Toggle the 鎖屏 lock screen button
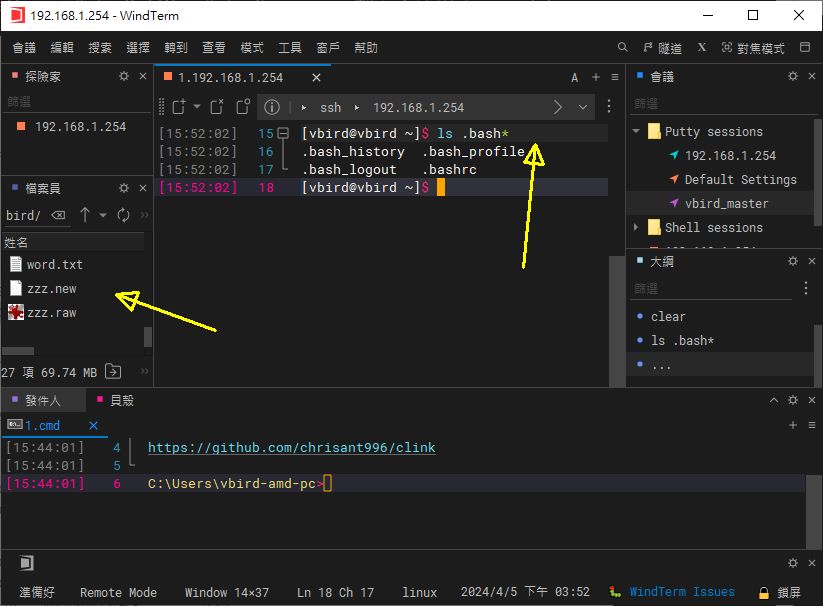The height and width of the screenshot is (606, 823). 780,592
